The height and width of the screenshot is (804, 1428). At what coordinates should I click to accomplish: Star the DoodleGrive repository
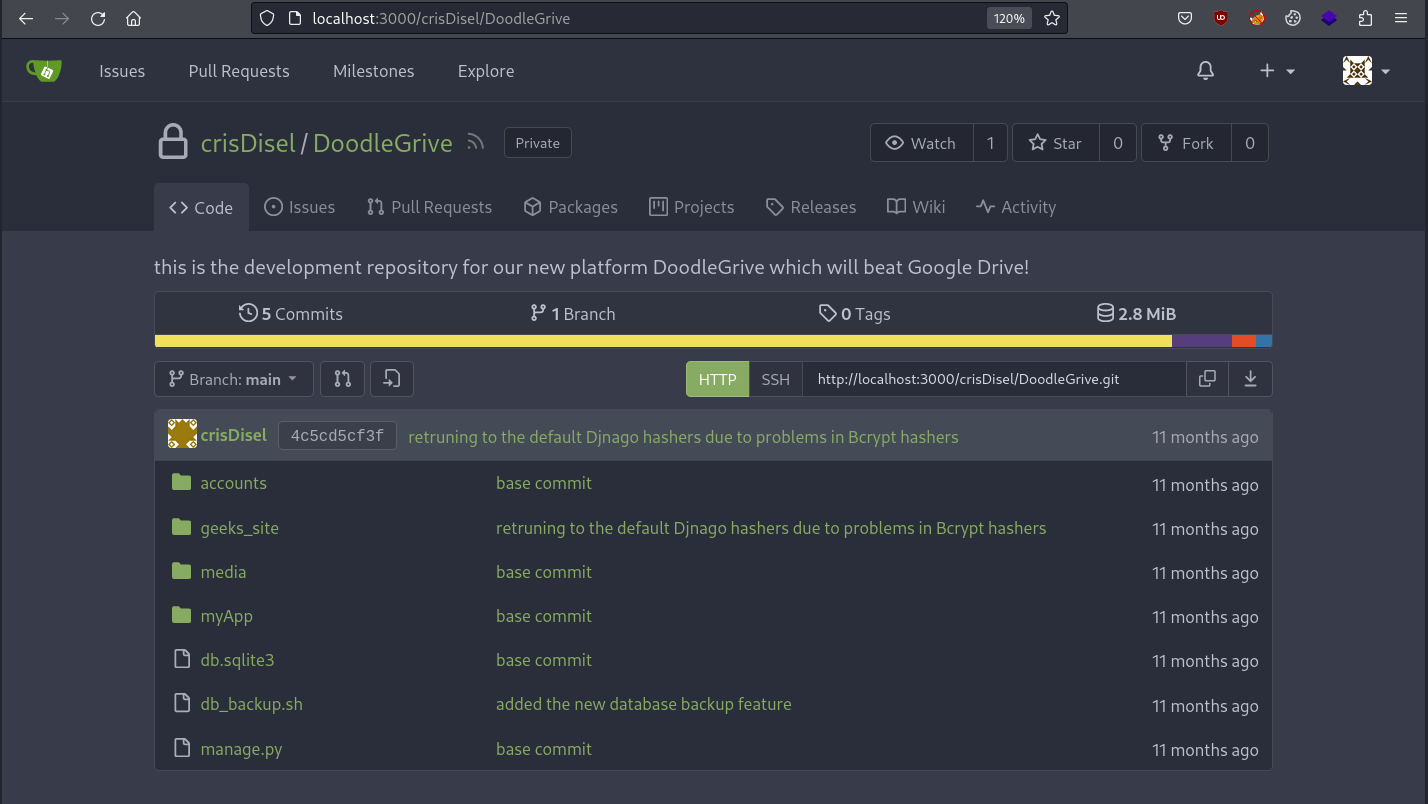point(1055,143)
